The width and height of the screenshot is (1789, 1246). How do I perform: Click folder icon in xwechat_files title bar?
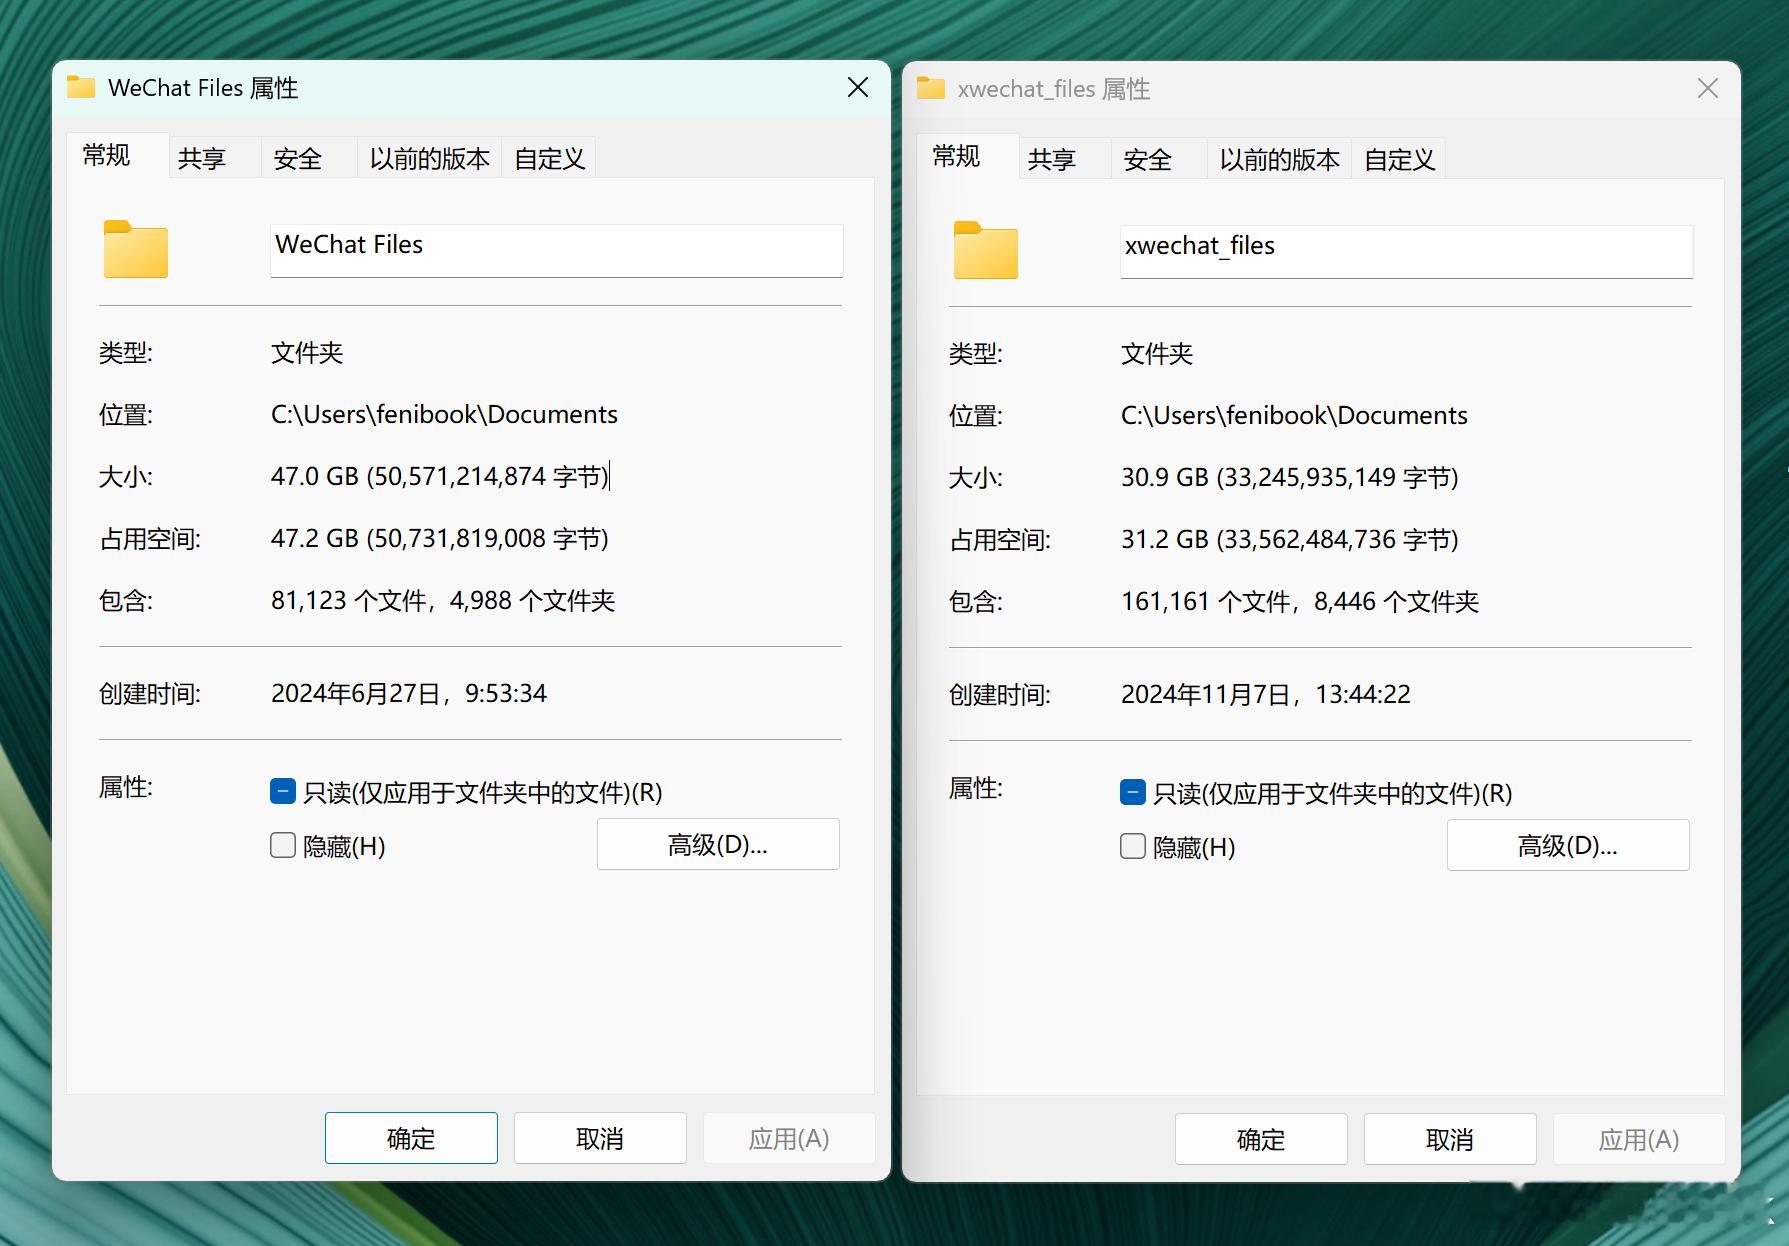click(931, 88)
